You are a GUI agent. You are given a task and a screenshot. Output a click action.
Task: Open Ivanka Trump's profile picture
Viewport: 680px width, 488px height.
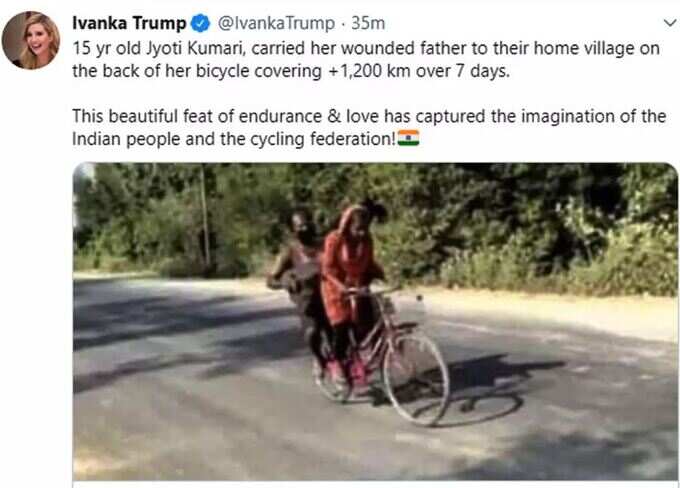[31, 40]
